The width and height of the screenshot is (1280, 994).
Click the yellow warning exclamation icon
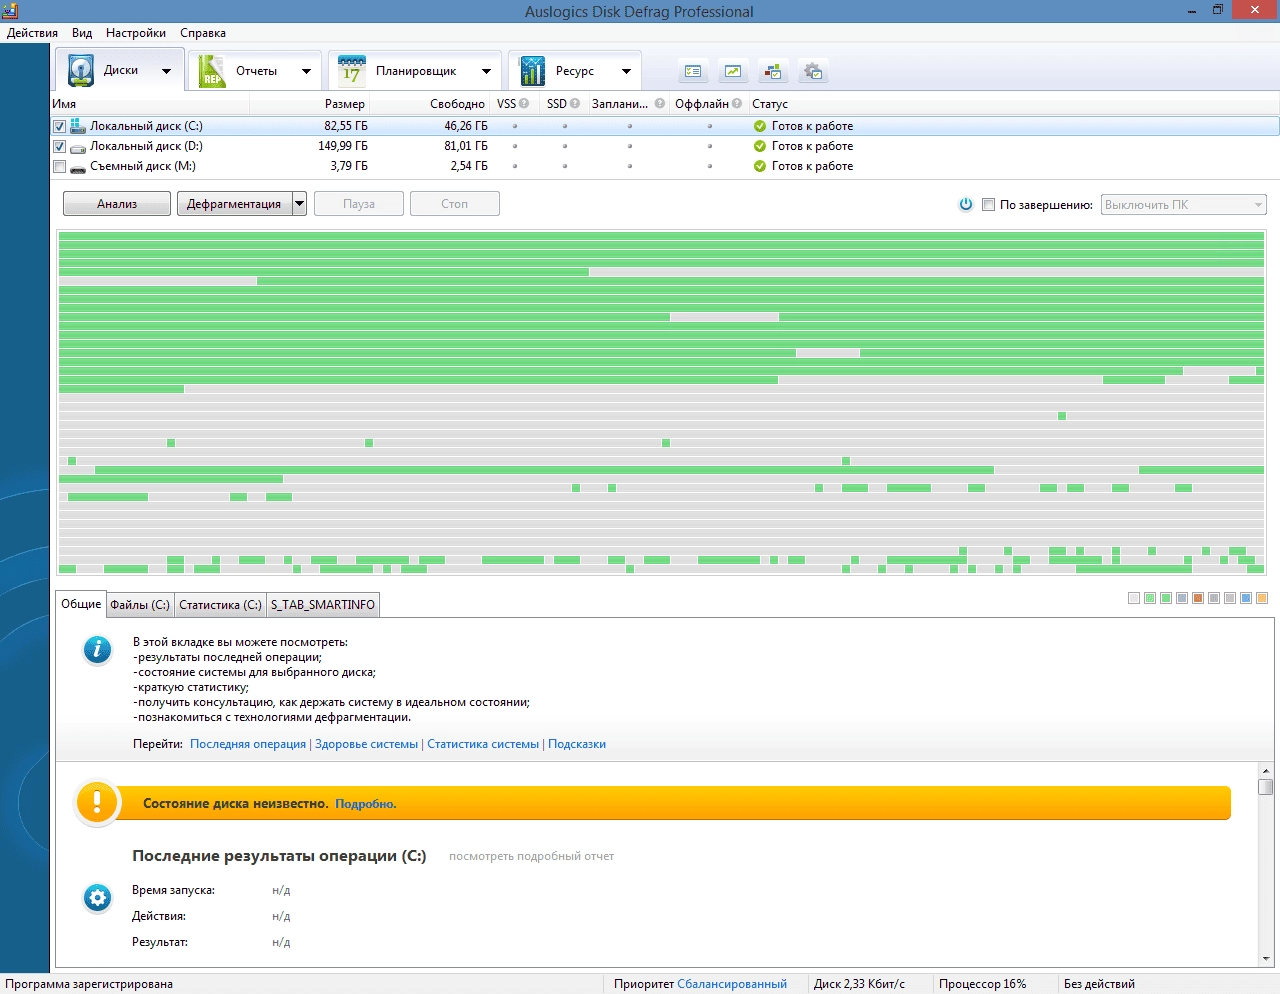(97, 802)
